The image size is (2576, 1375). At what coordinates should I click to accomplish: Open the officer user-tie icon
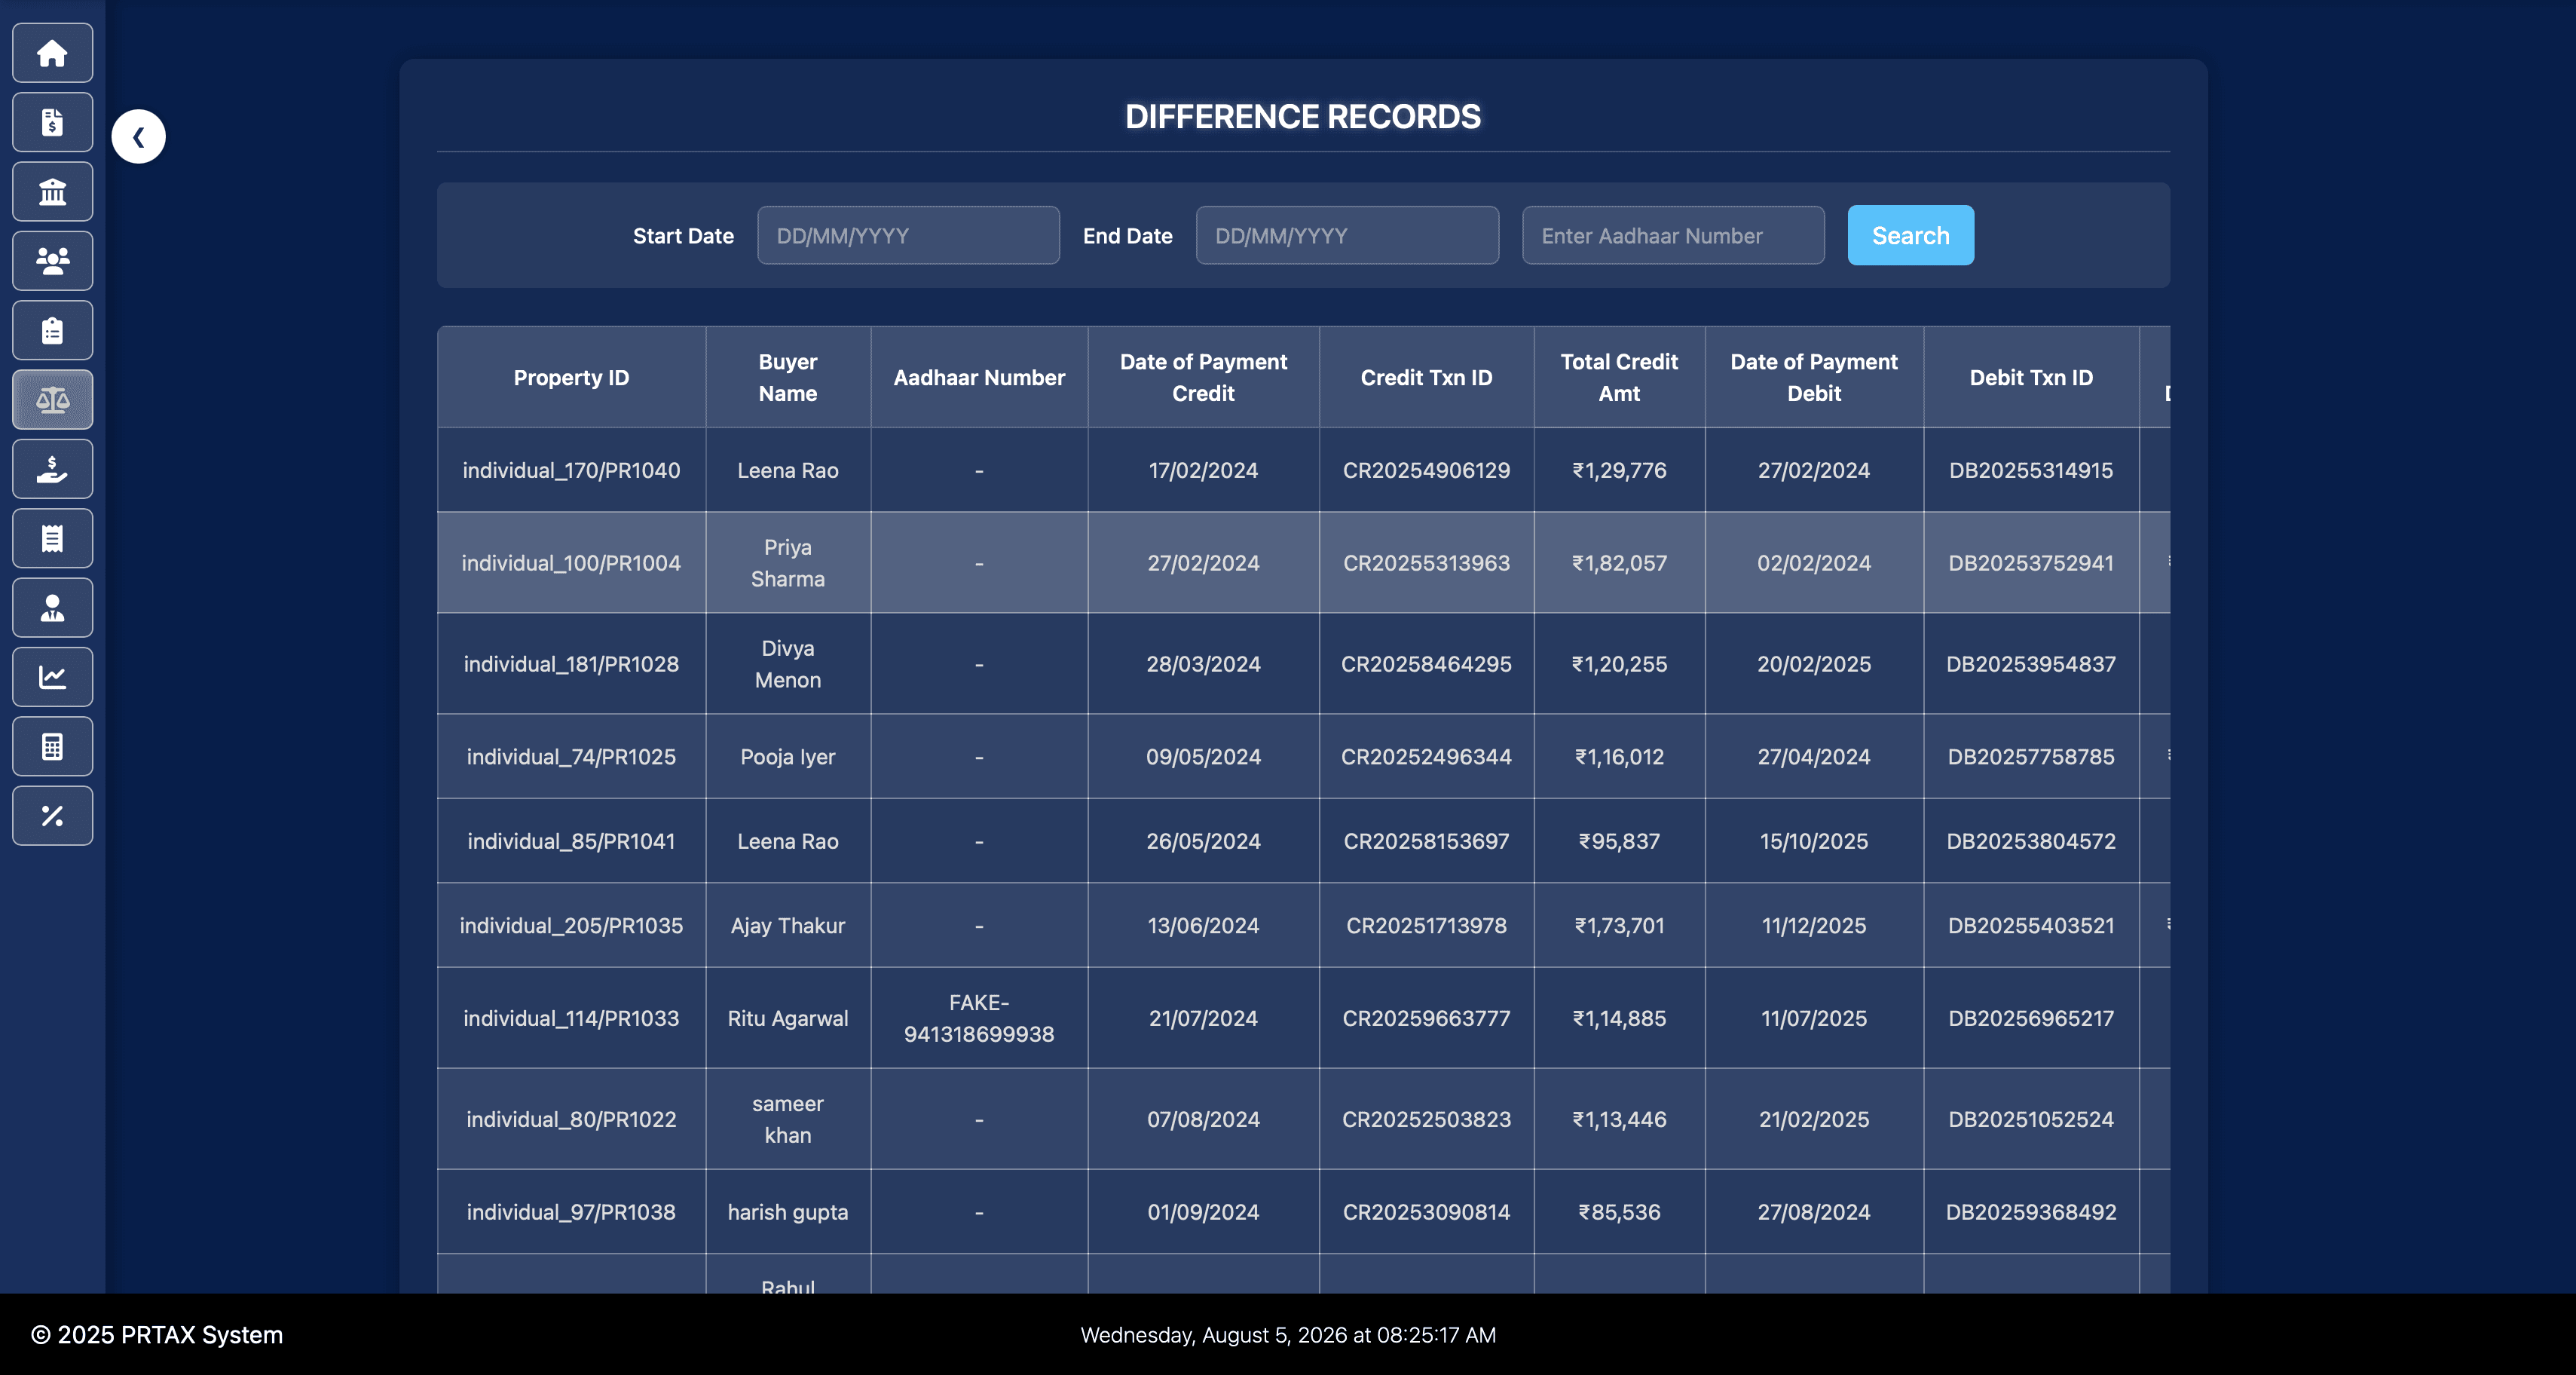[52, 608]
